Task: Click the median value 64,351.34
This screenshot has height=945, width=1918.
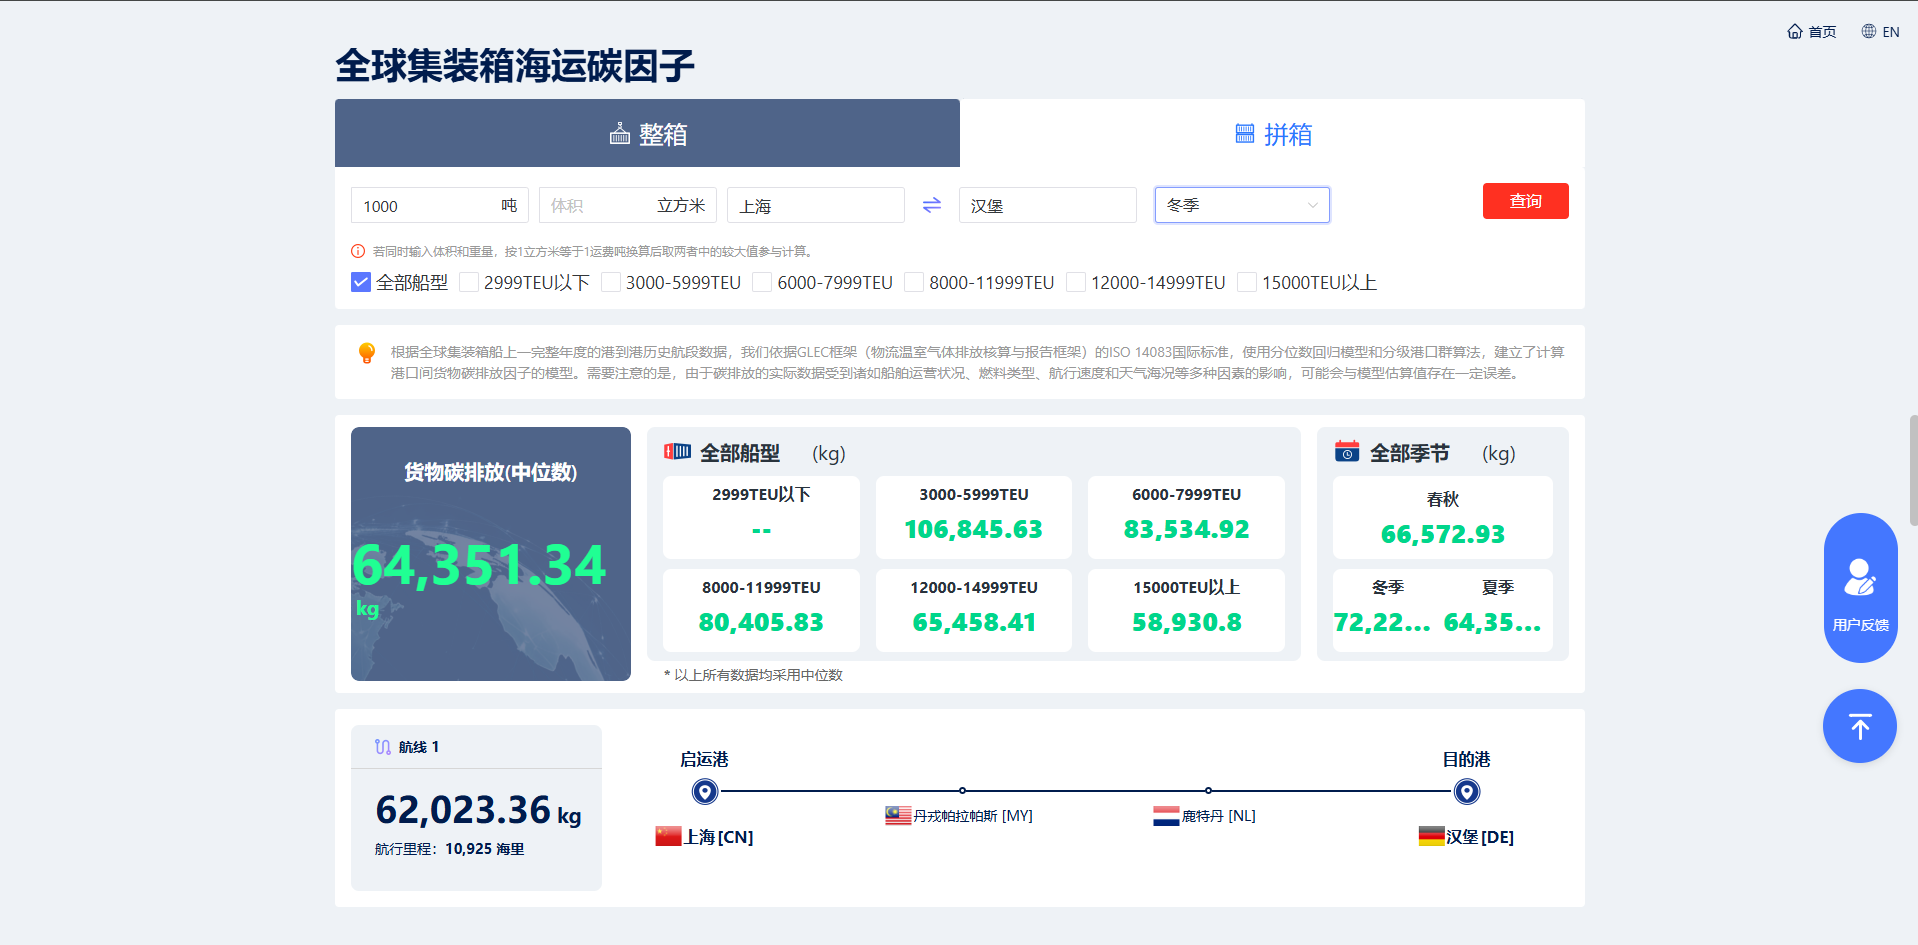Action: coord(479,565)
